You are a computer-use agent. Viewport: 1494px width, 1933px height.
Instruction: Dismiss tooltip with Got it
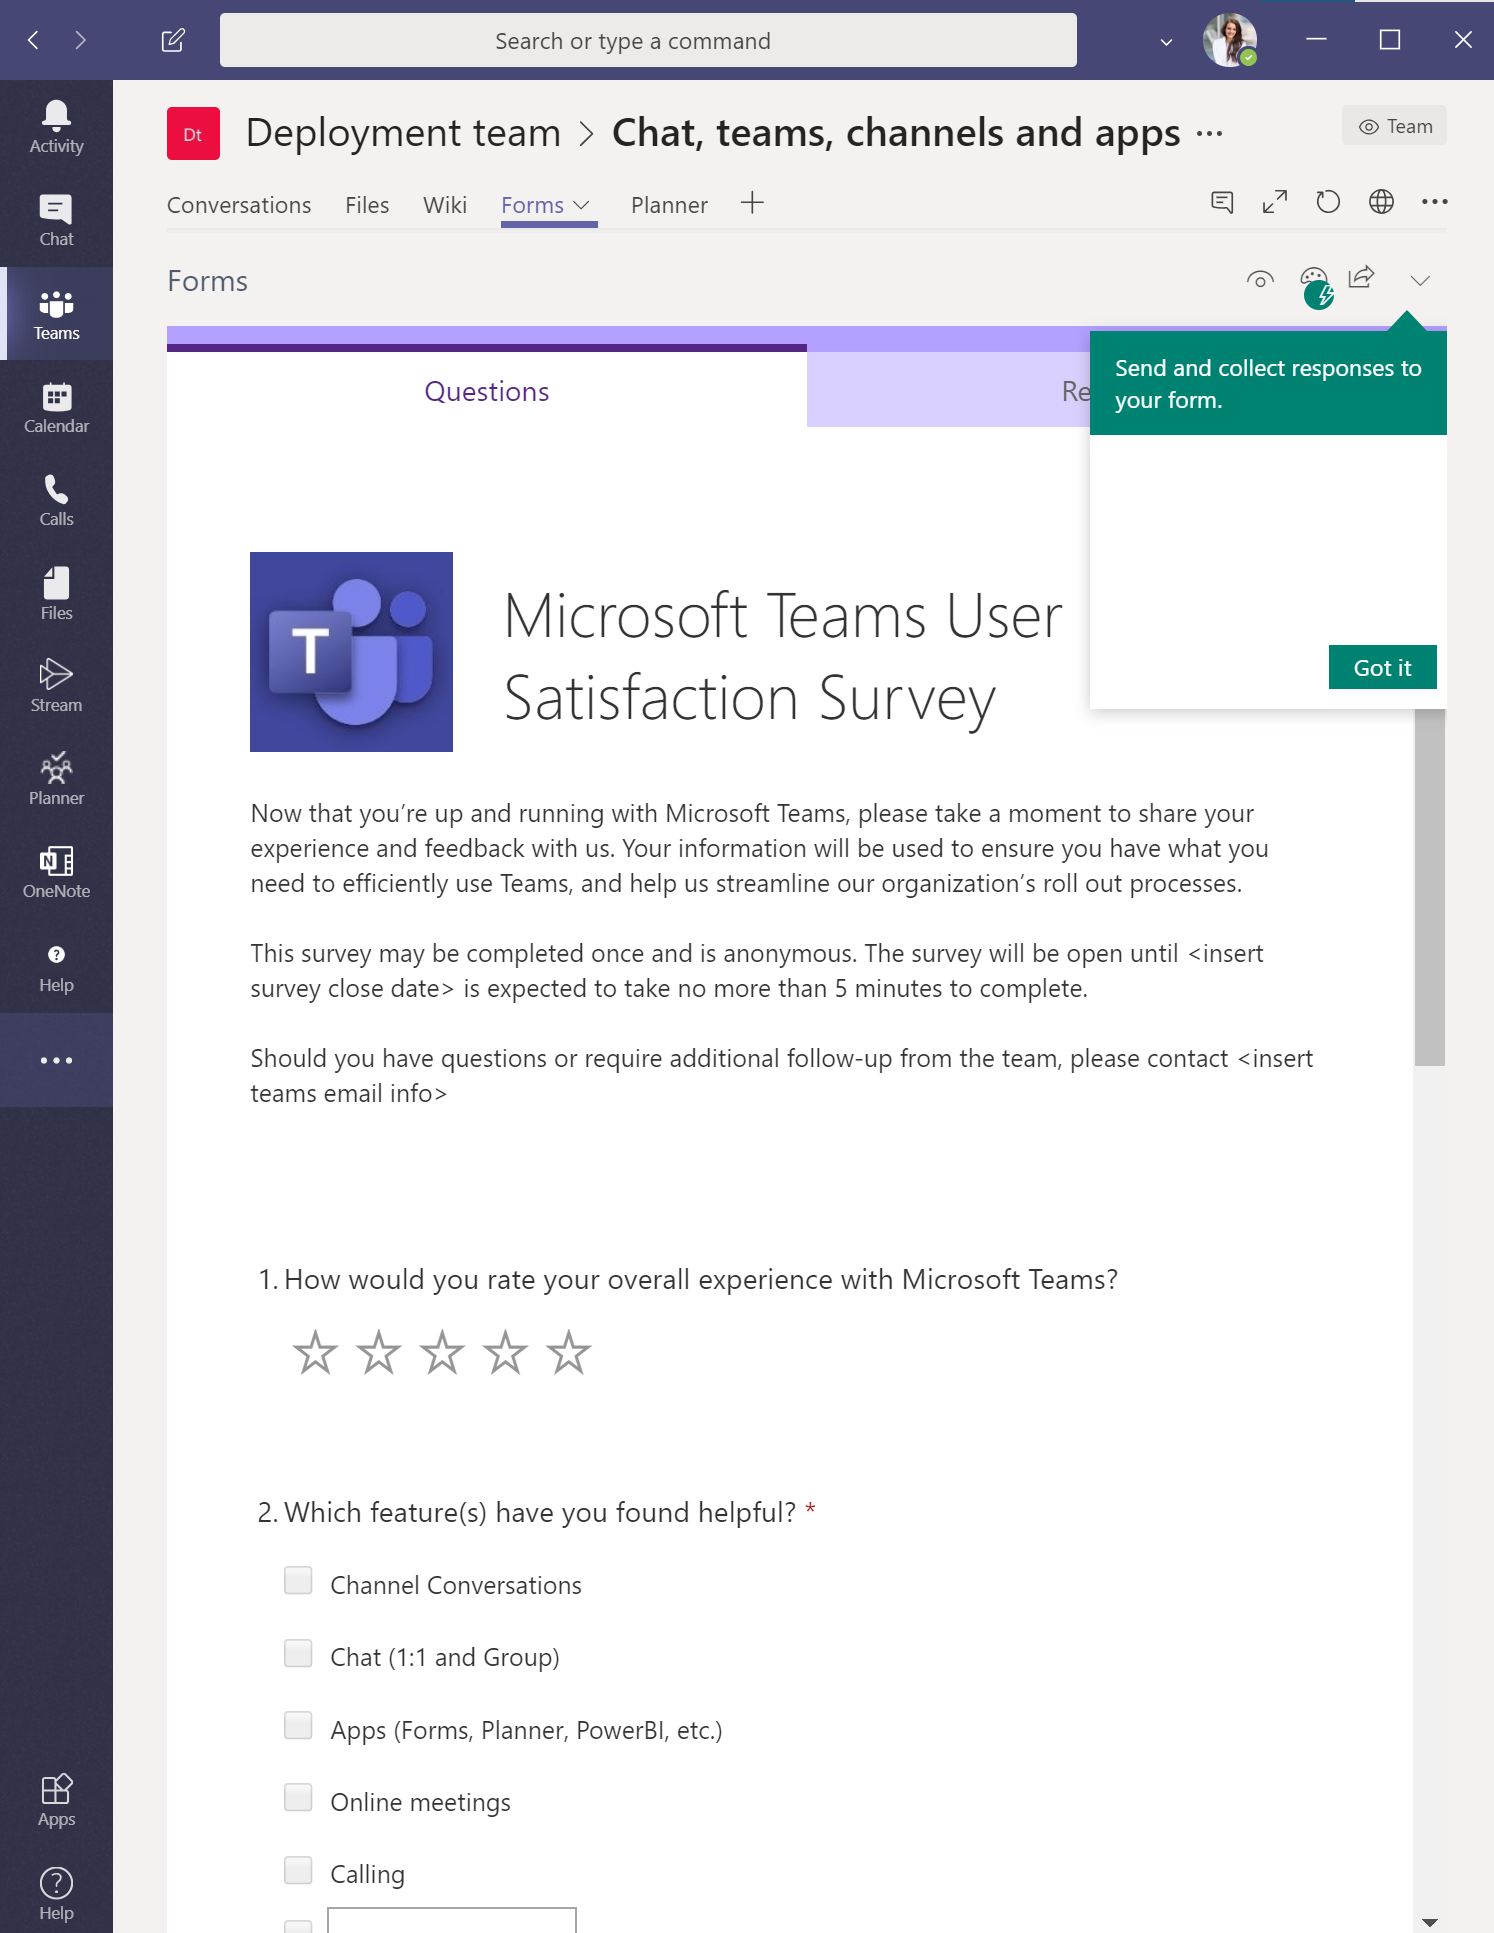[1382, 667]
